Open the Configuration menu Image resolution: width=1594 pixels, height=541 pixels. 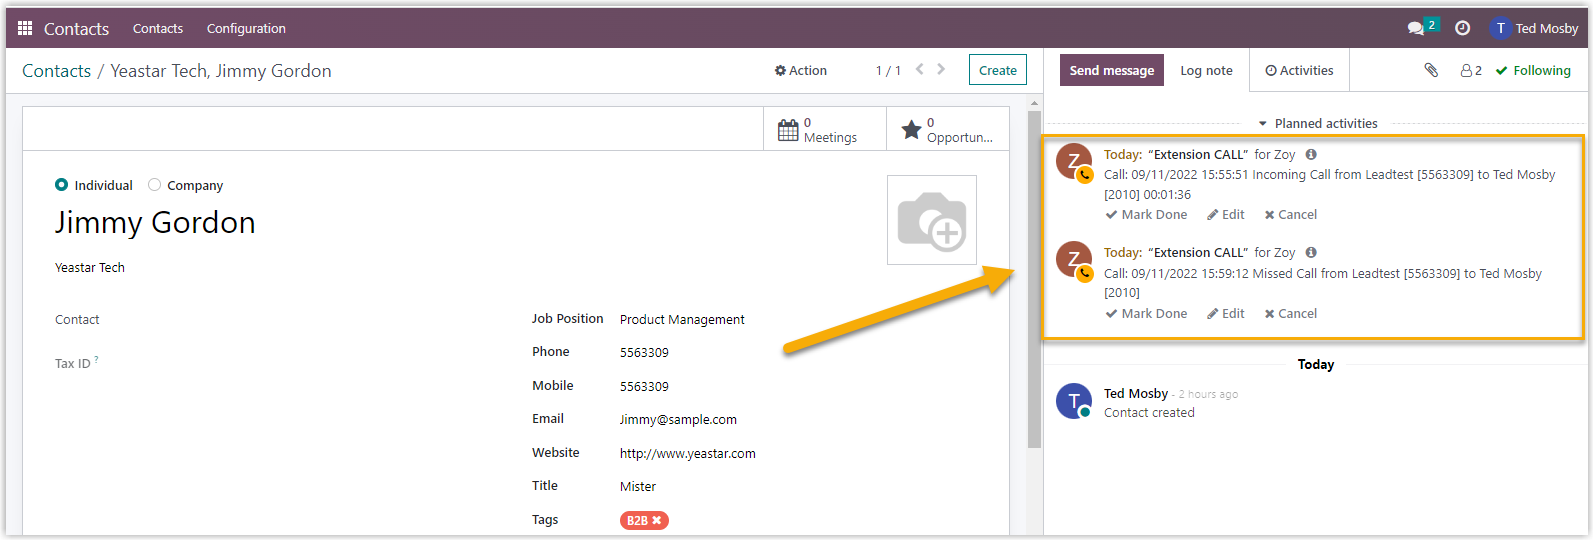pos(246,29)
